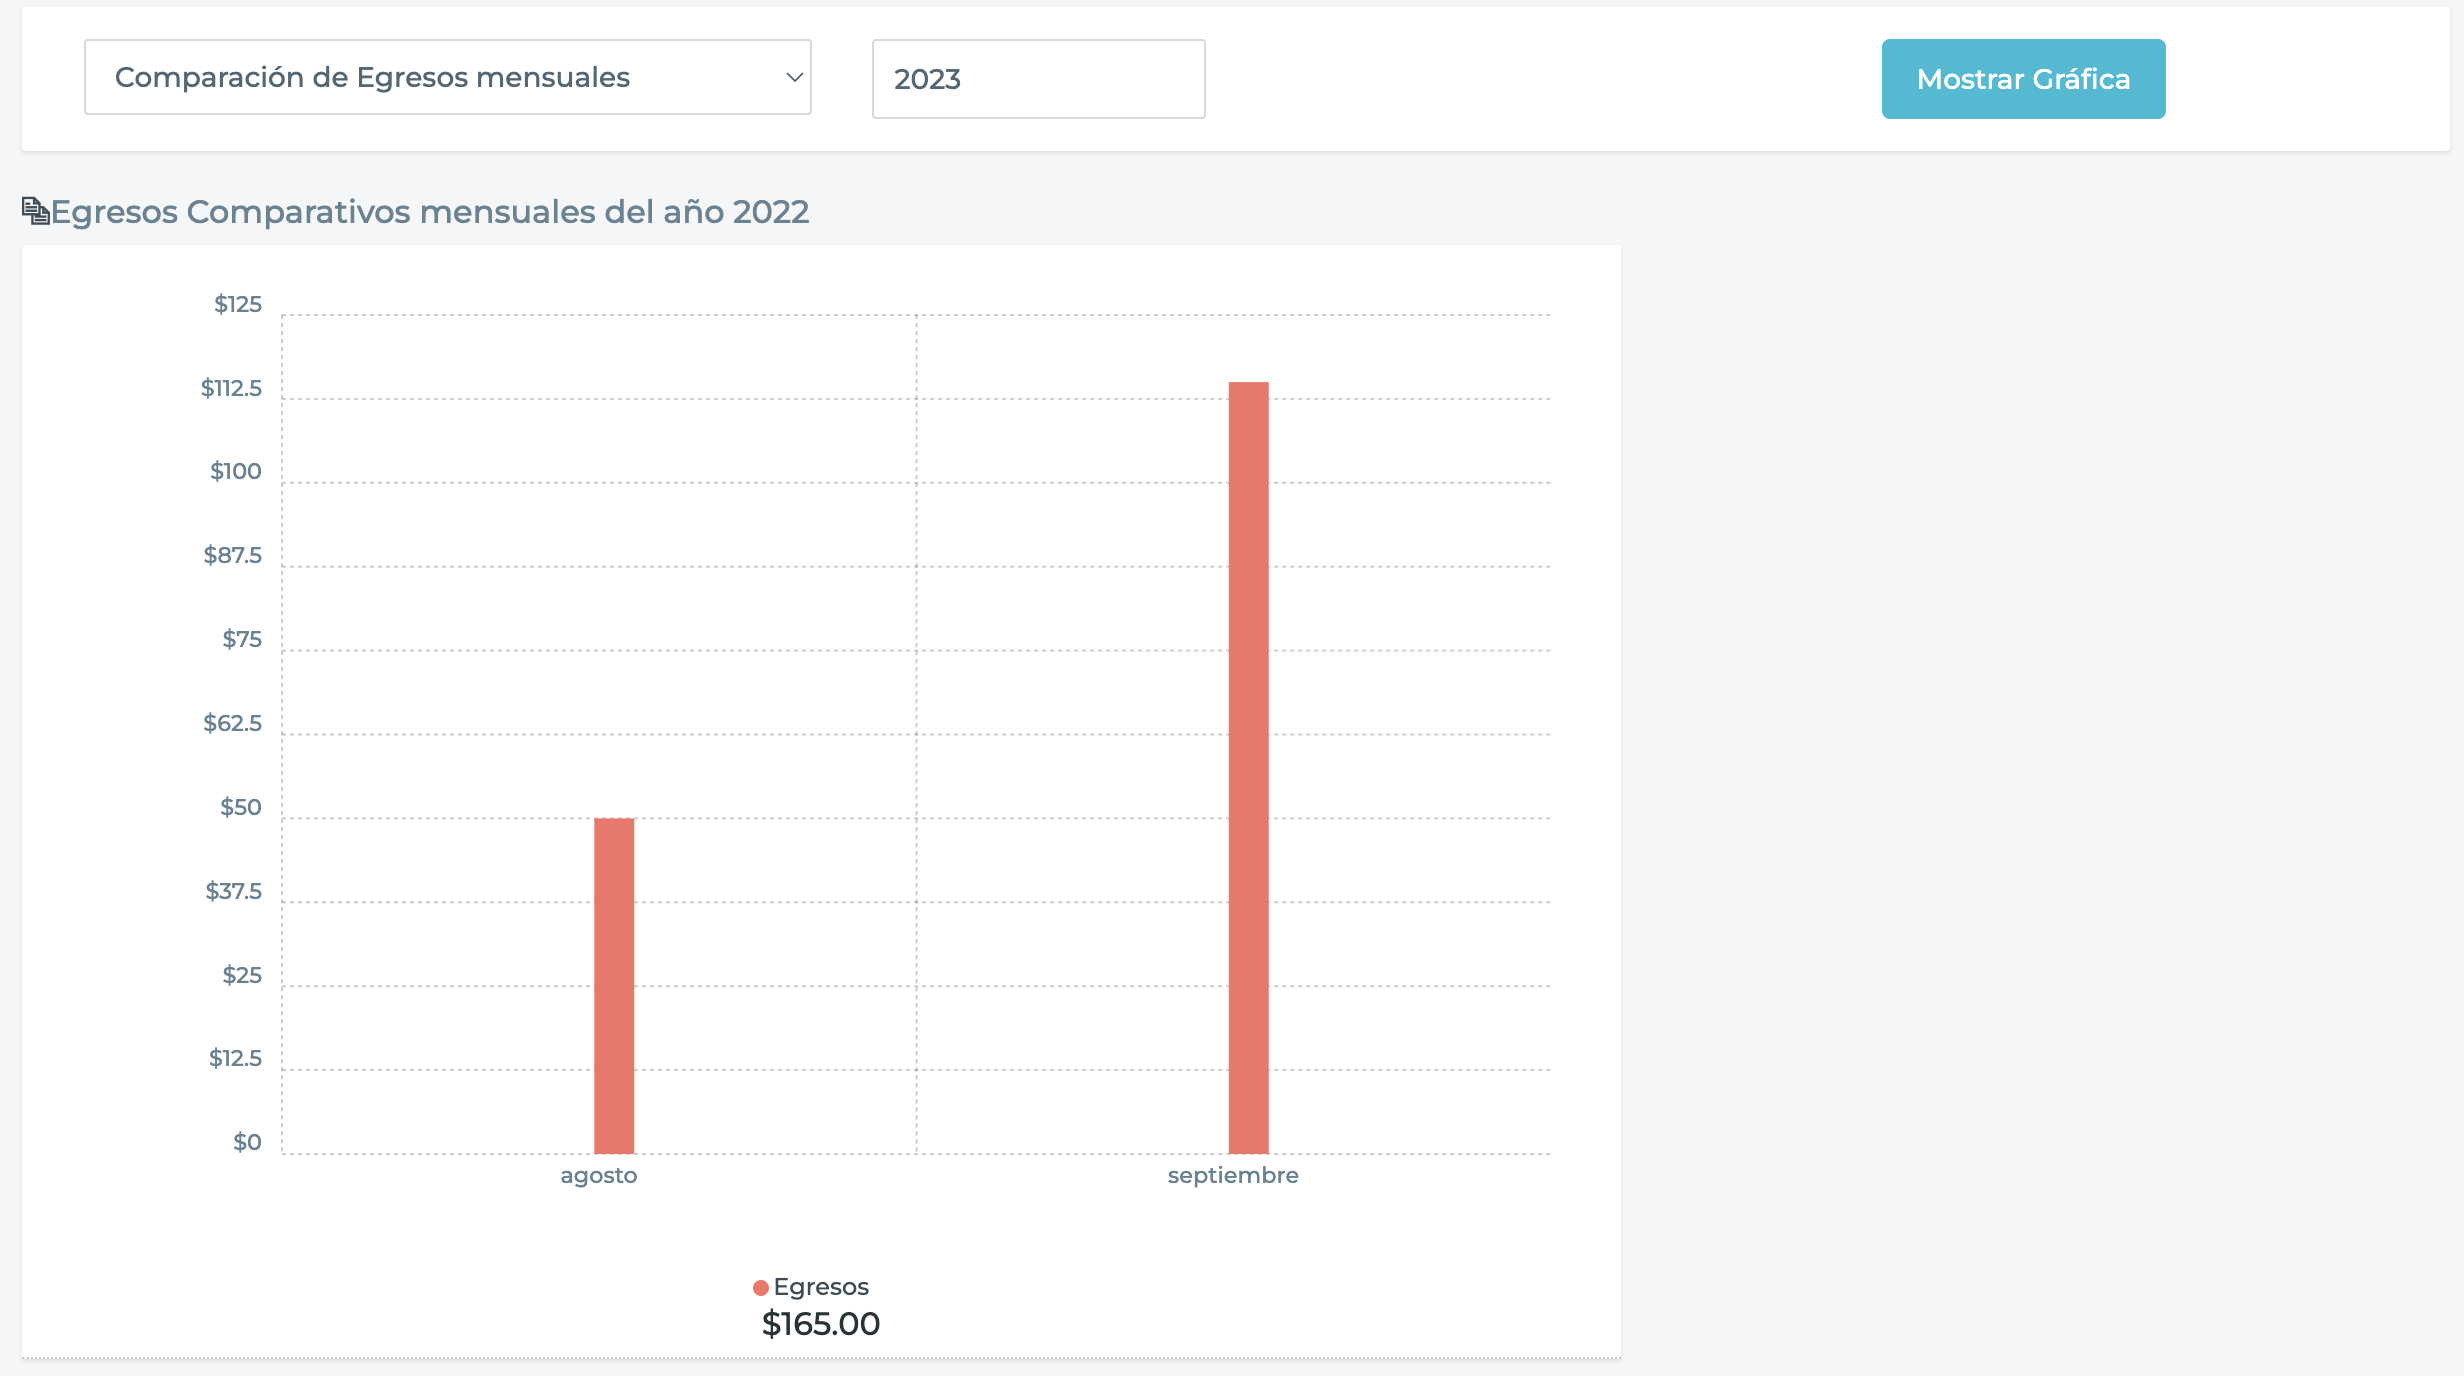This screenshot has height=1376, width=2464.
Task: Click the septiembre bar in the chart
Action: 1248,768
